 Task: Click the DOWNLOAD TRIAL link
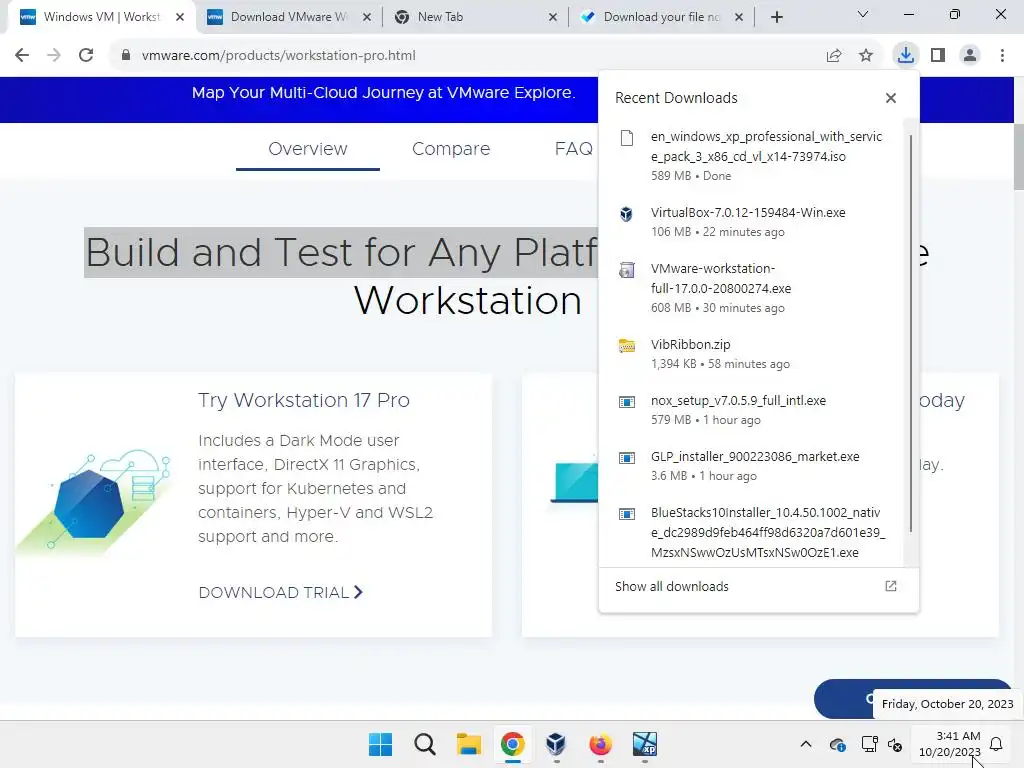coord(280,592)
